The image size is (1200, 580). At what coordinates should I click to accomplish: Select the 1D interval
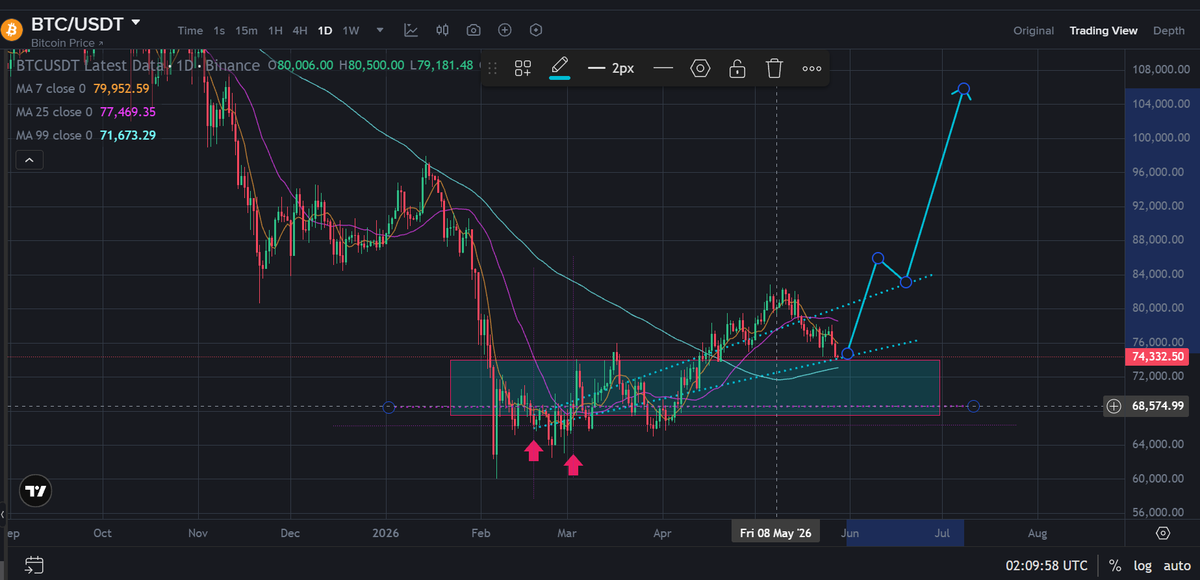pos(325,31)
